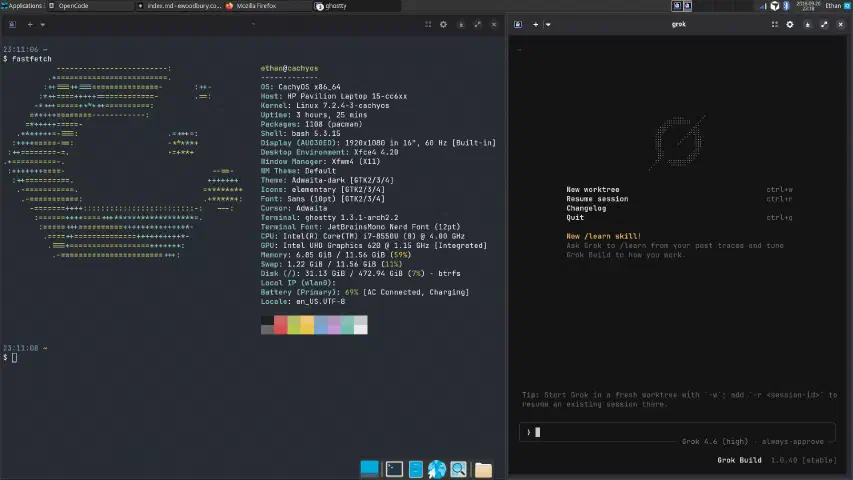Click 'Grok 4.6 (high)' model label
The width and height of the screenshot is (853, 480).
(x=715, y=441)
